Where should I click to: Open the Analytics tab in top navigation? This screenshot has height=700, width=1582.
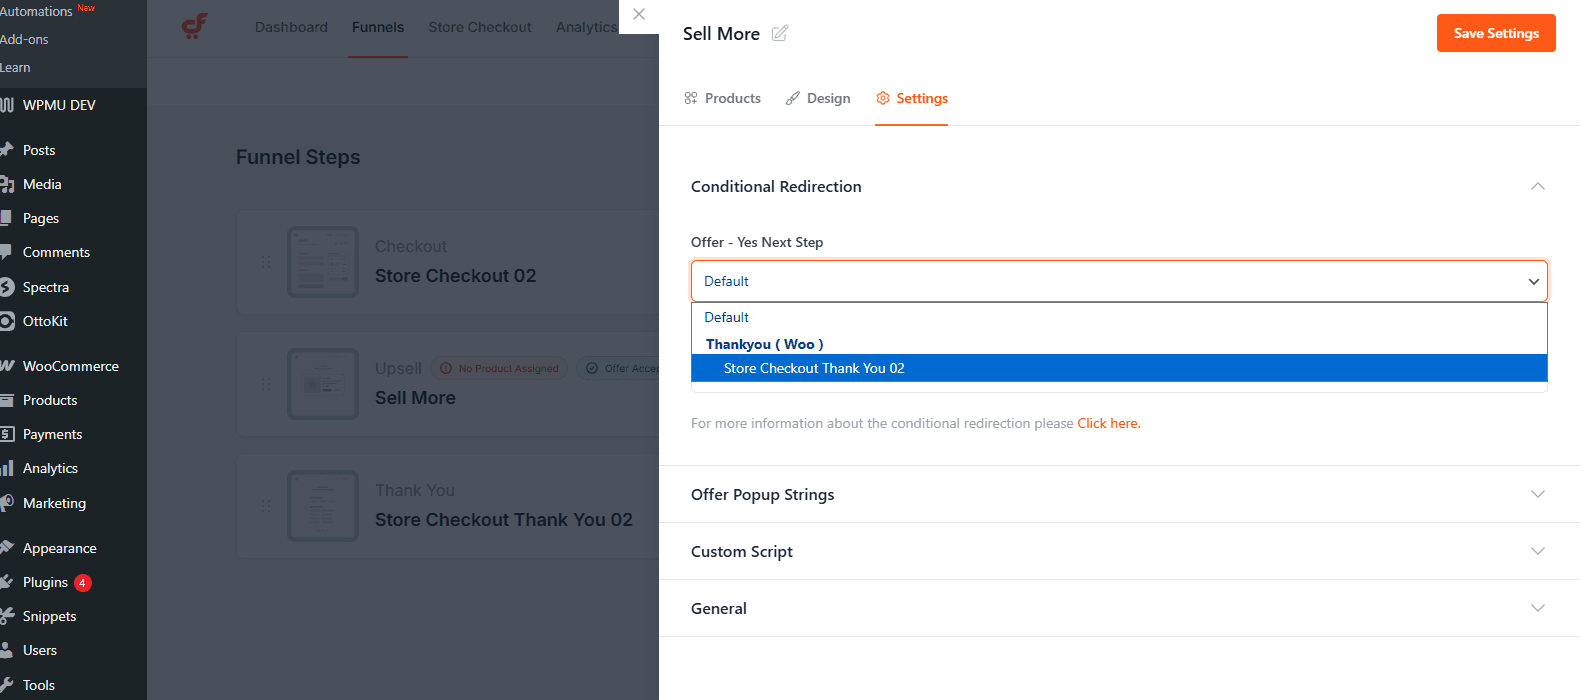pos(586,27)
